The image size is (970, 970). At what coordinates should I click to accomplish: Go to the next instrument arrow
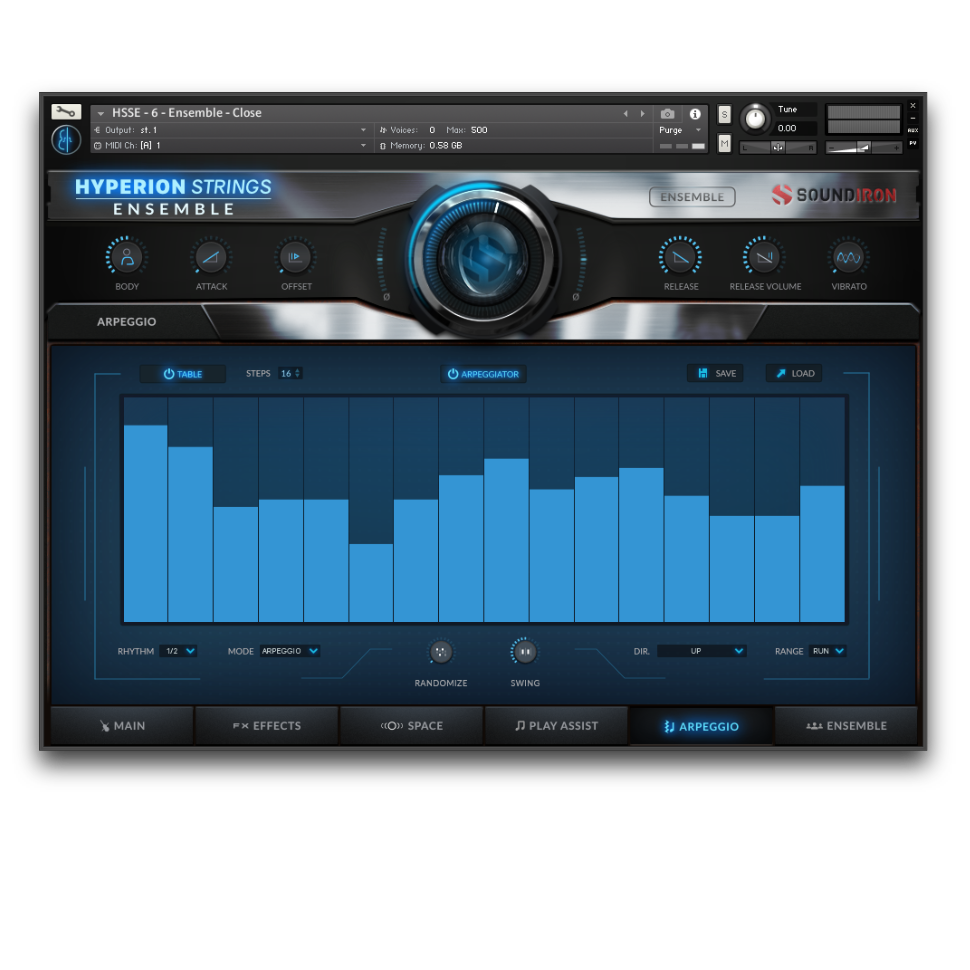pyautogui.click(x=643, y=114)
